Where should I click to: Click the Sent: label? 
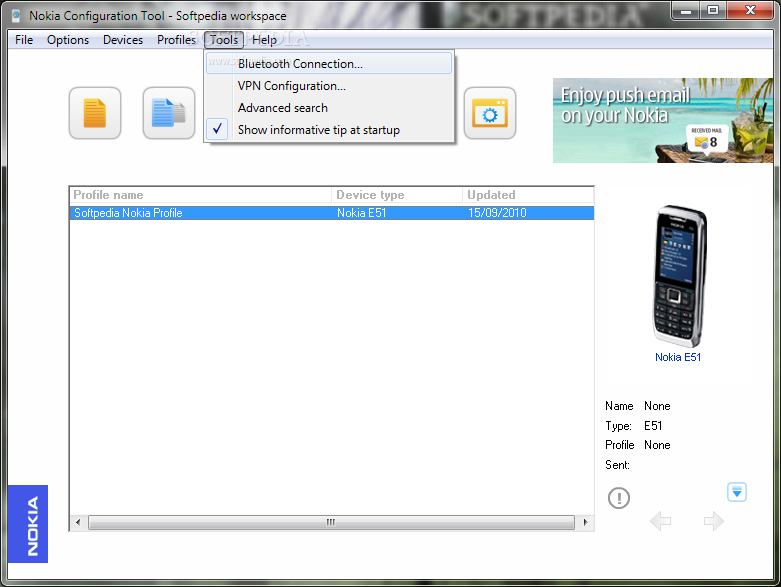(x=618, y=465)
